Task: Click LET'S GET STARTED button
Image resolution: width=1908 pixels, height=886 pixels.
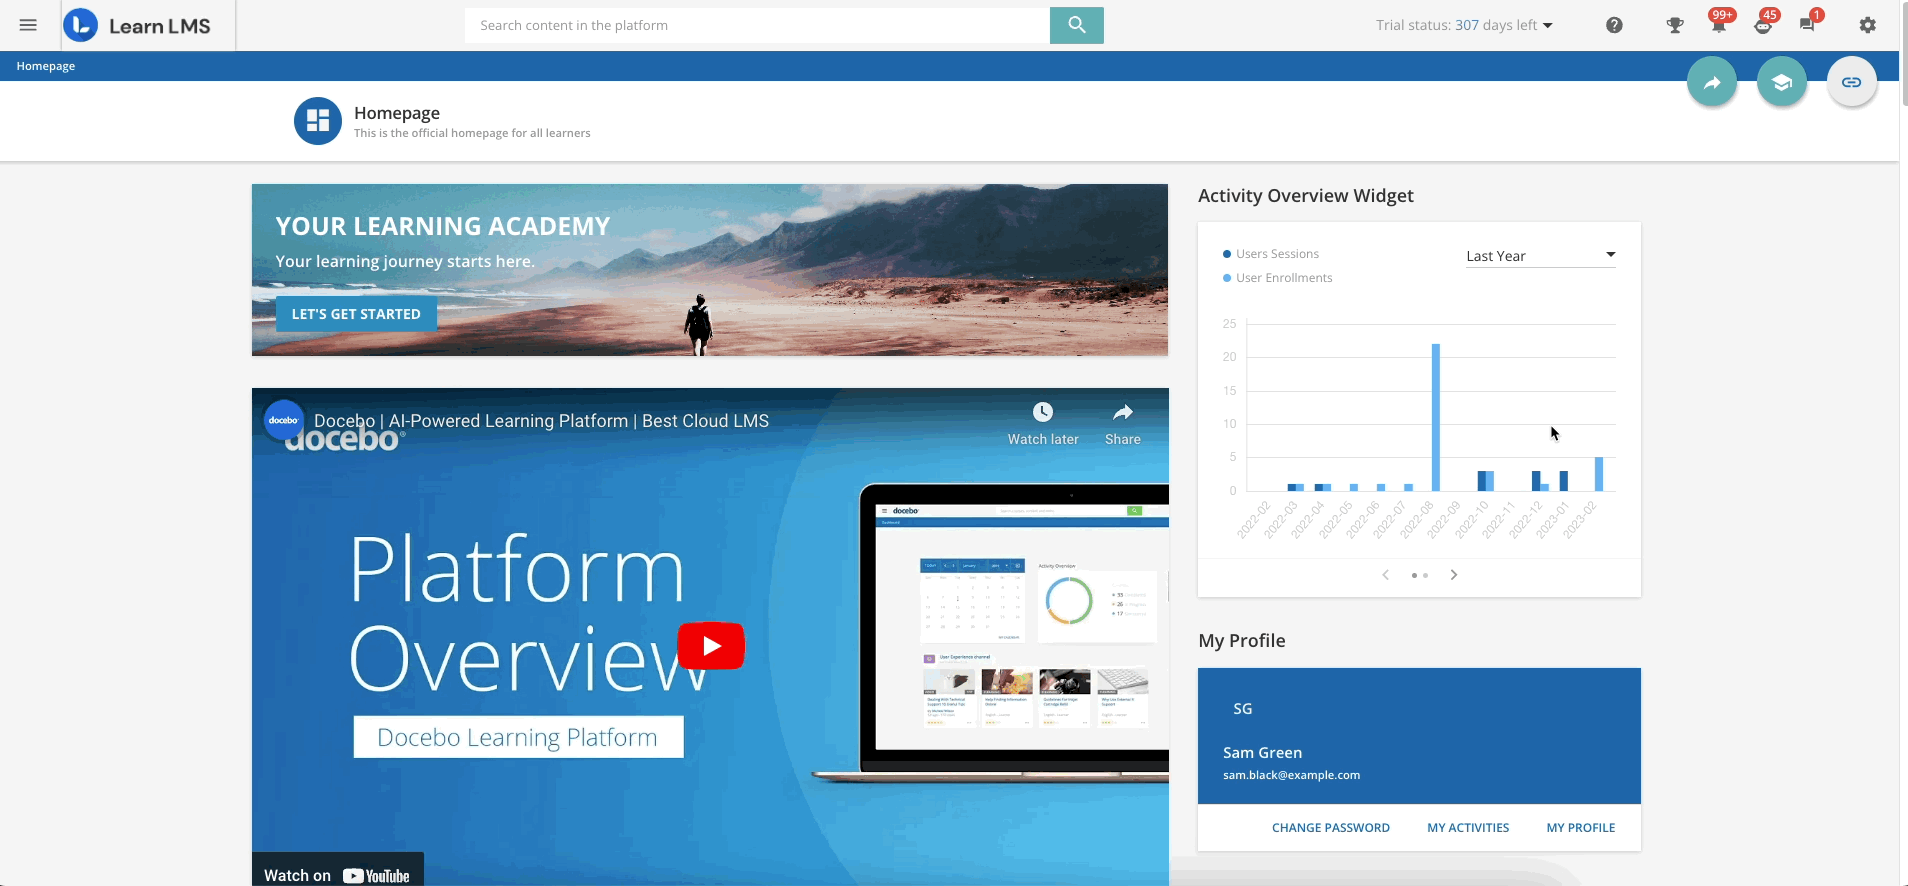Action: pyautogui.click(x=356, y=314)
